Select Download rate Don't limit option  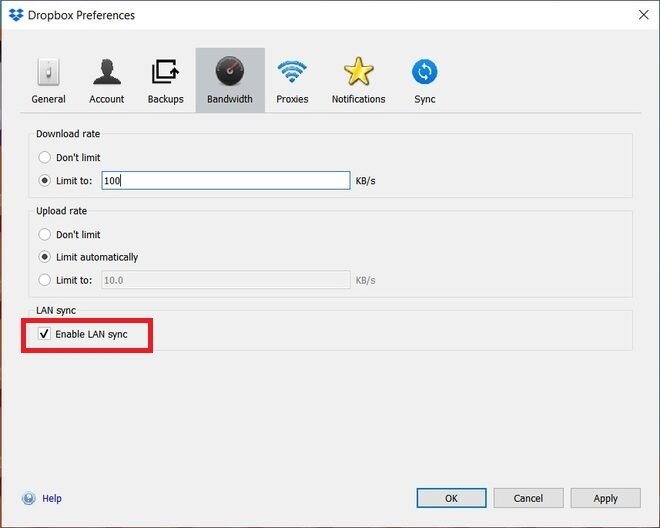pos(44,157)
